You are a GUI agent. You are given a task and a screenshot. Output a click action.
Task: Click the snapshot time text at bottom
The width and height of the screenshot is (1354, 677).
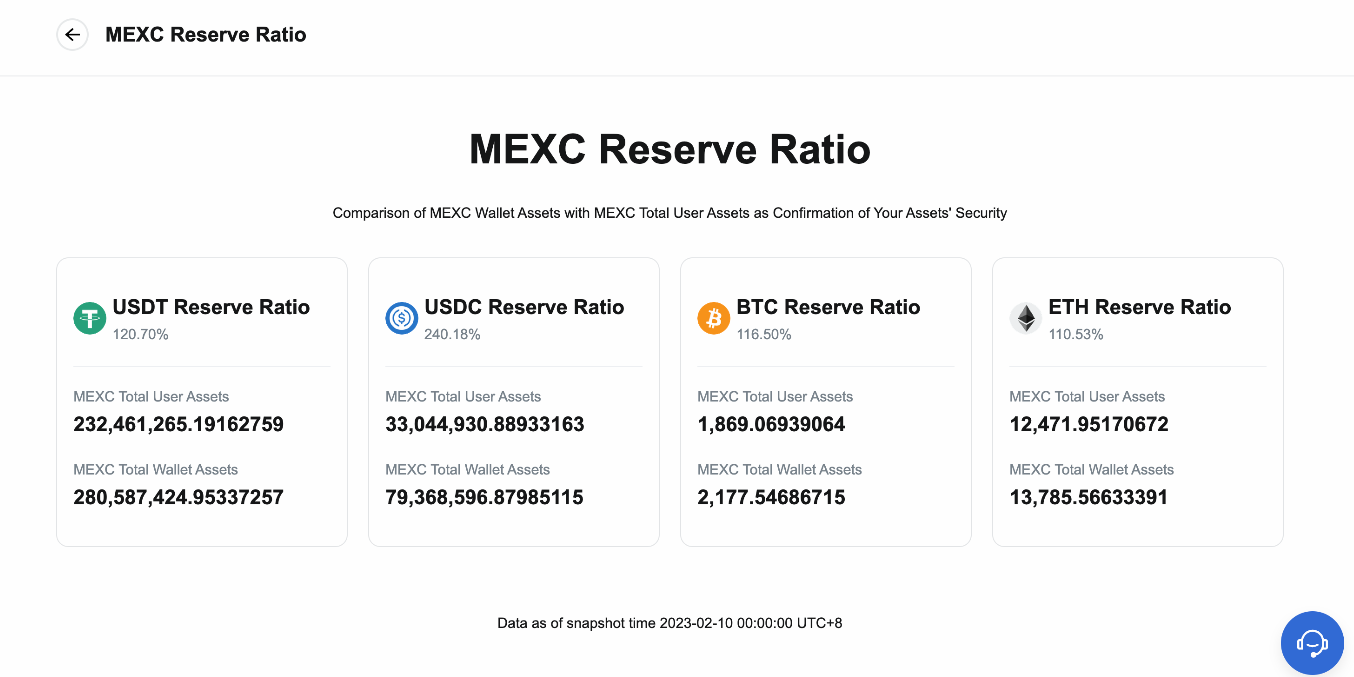pyautogui.click(x=670, y=623)
